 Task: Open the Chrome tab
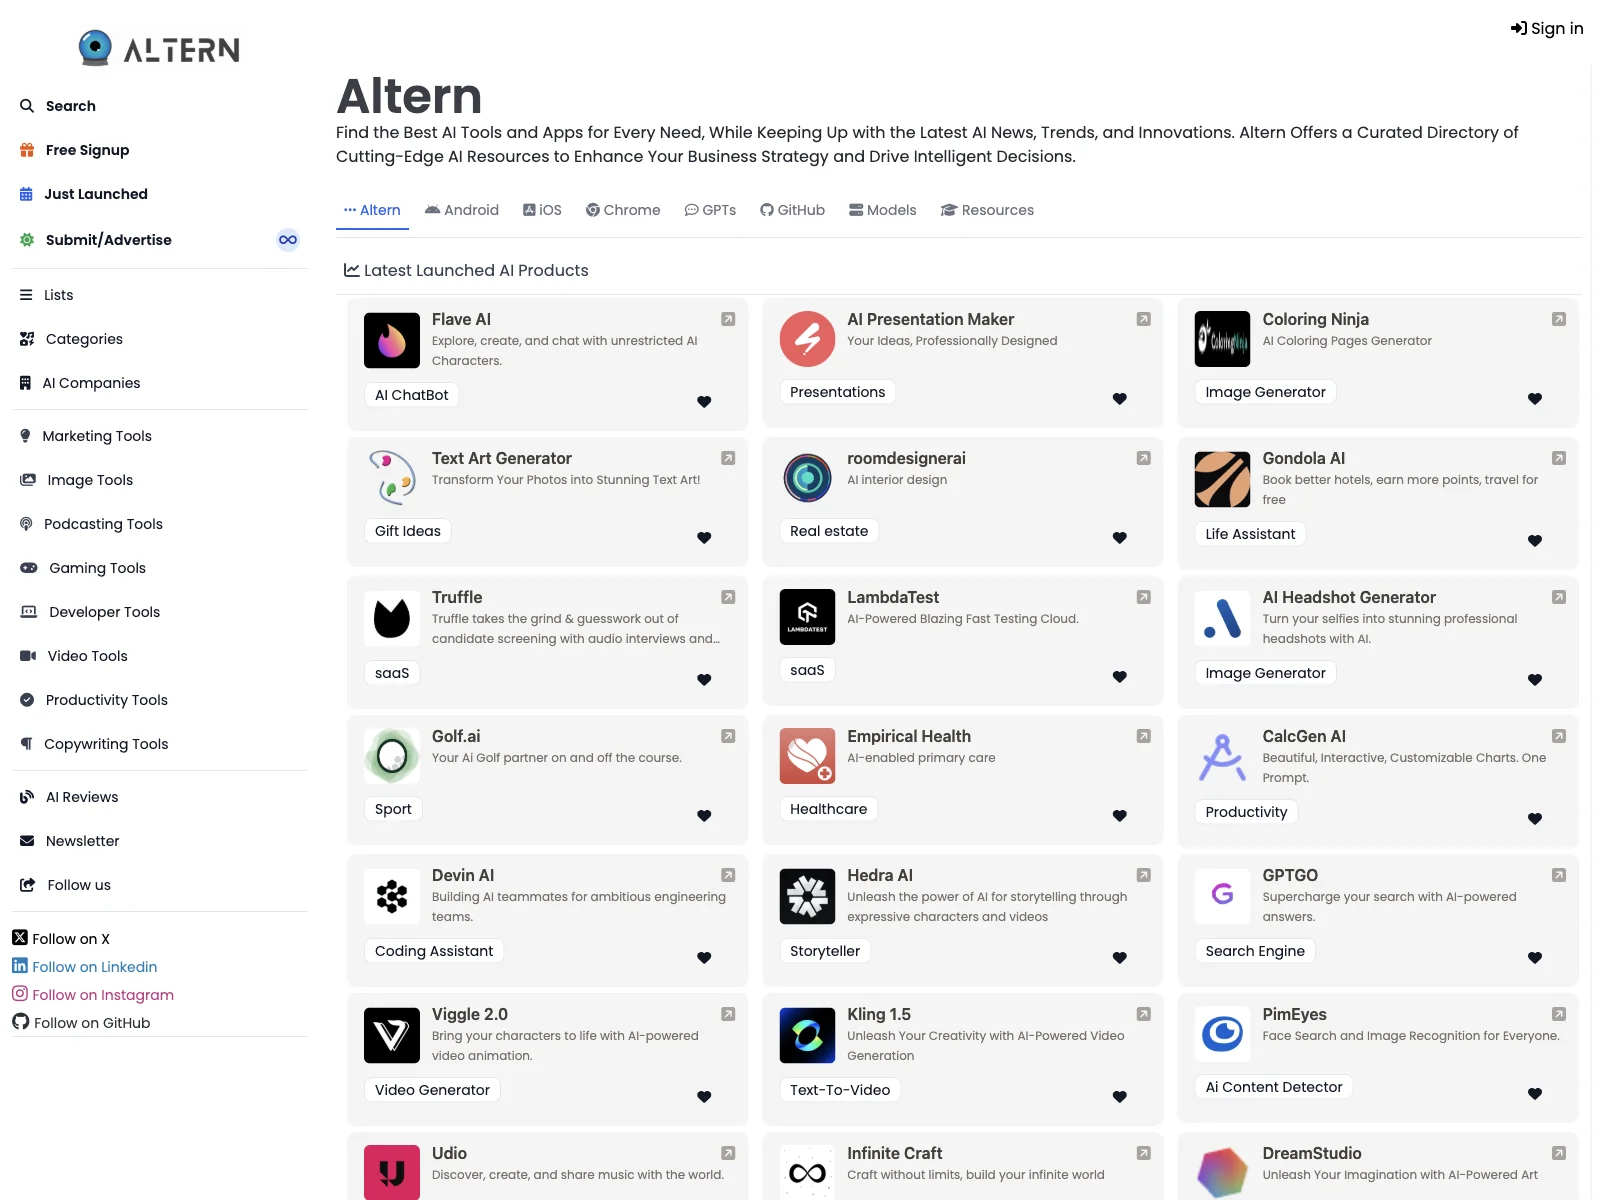click(623, 210)
